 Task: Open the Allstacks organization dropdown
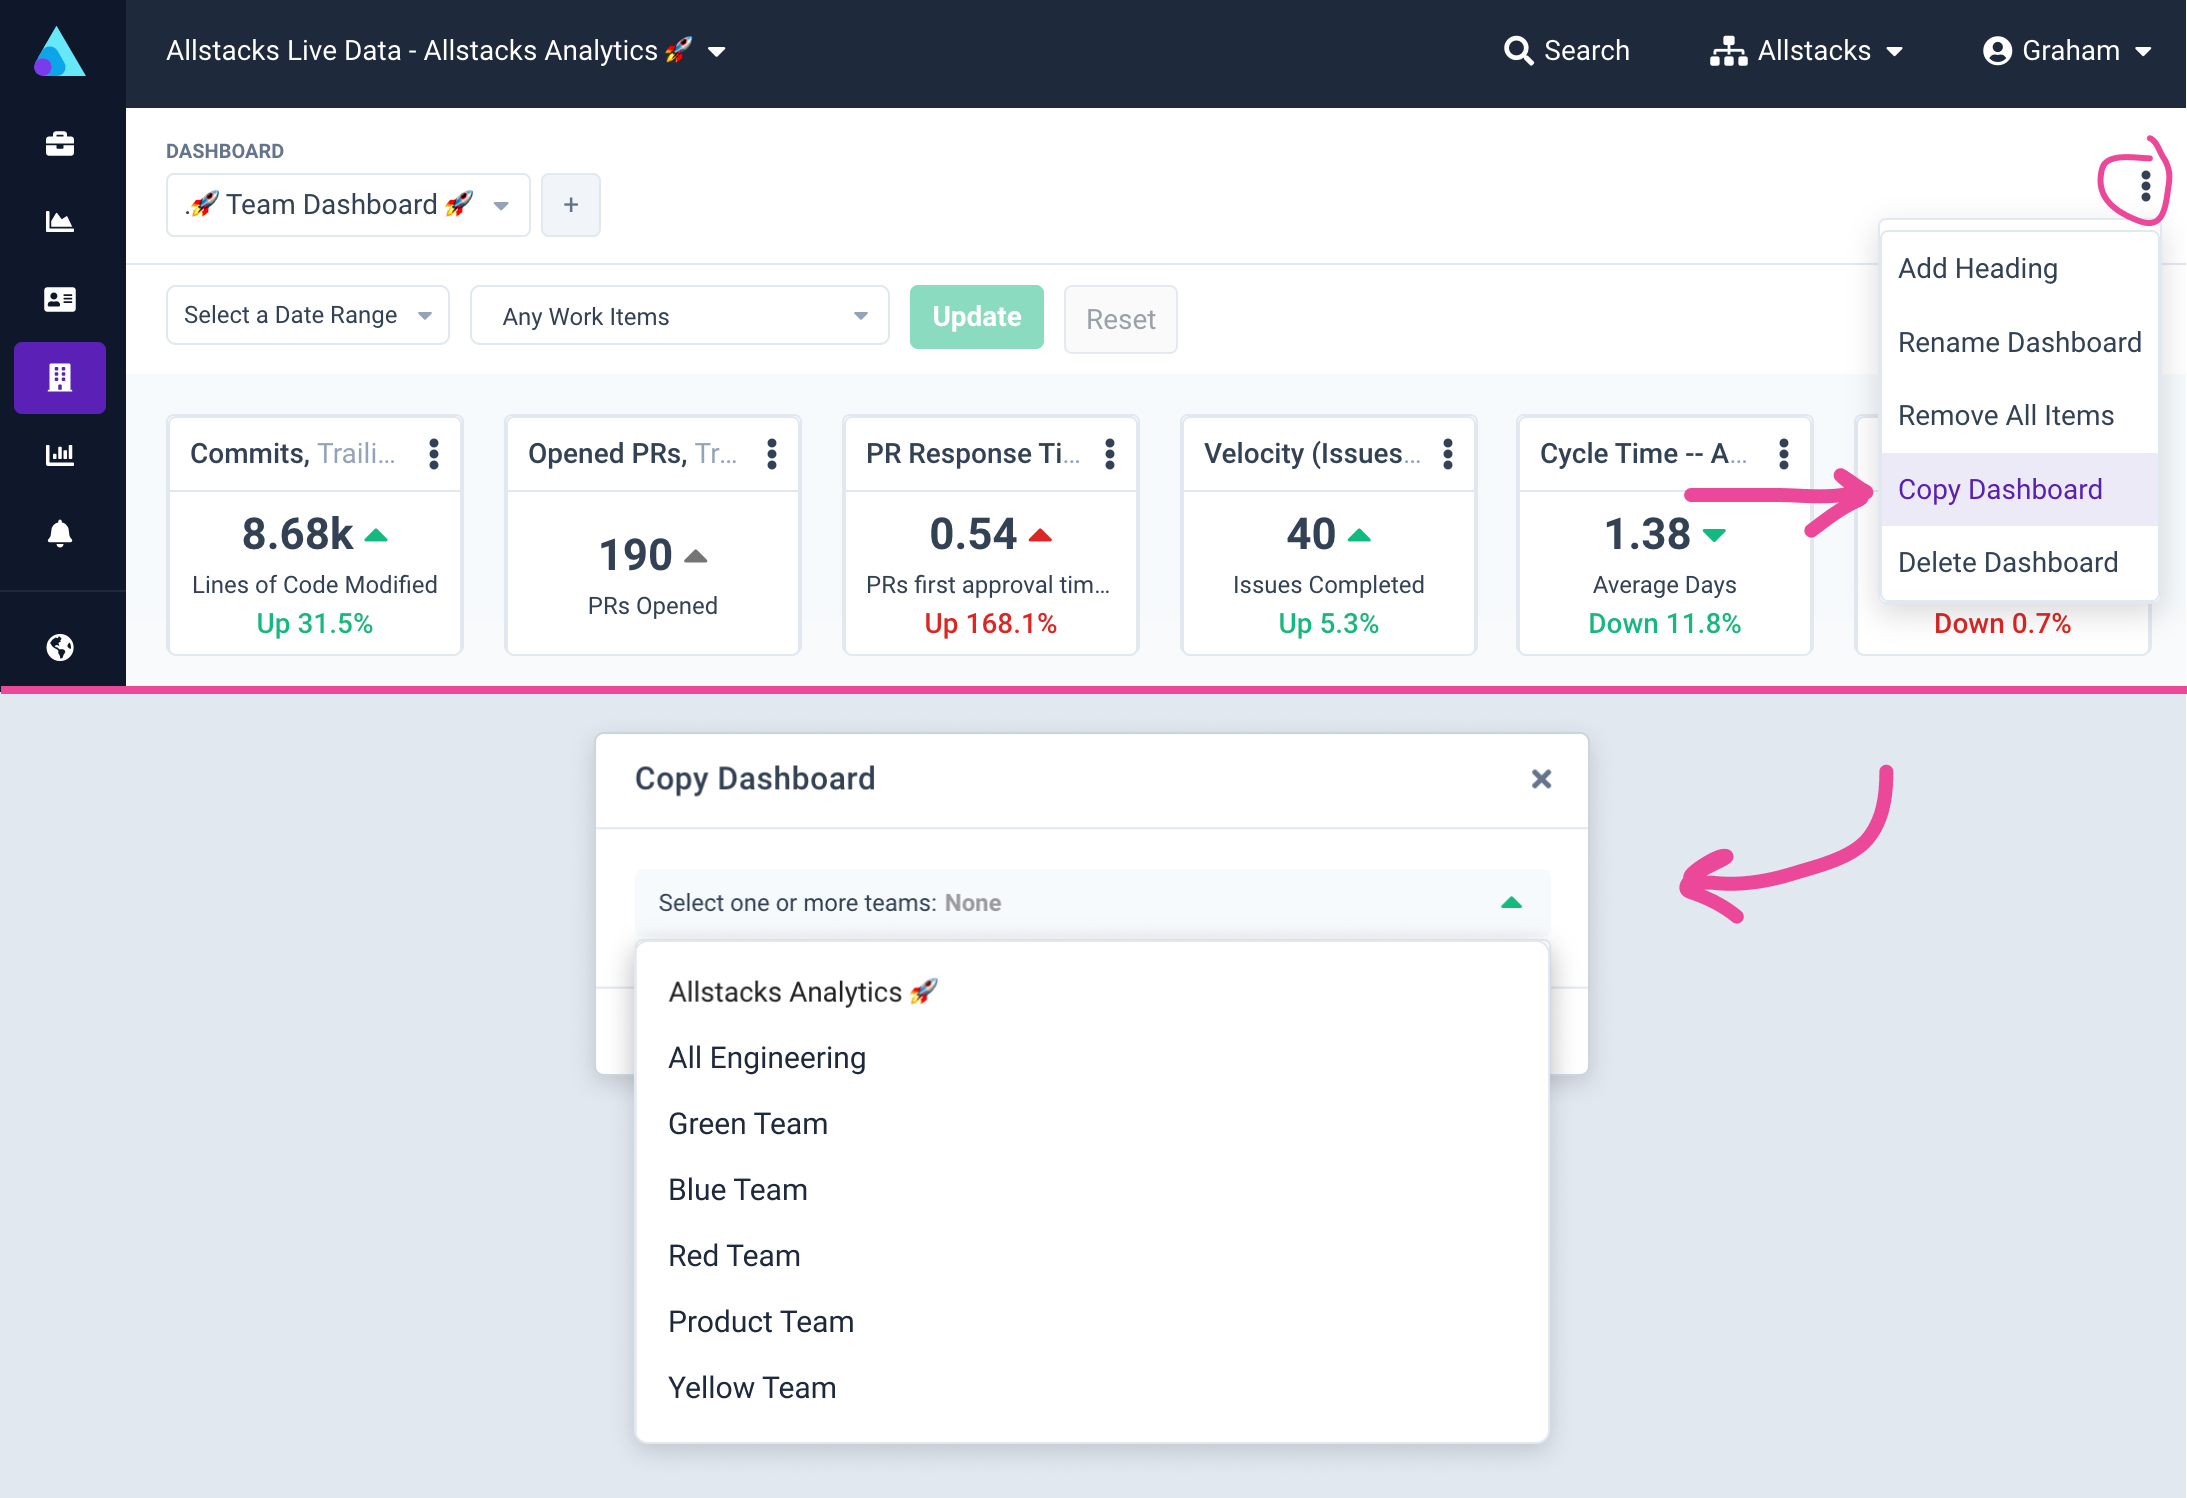1806,50
